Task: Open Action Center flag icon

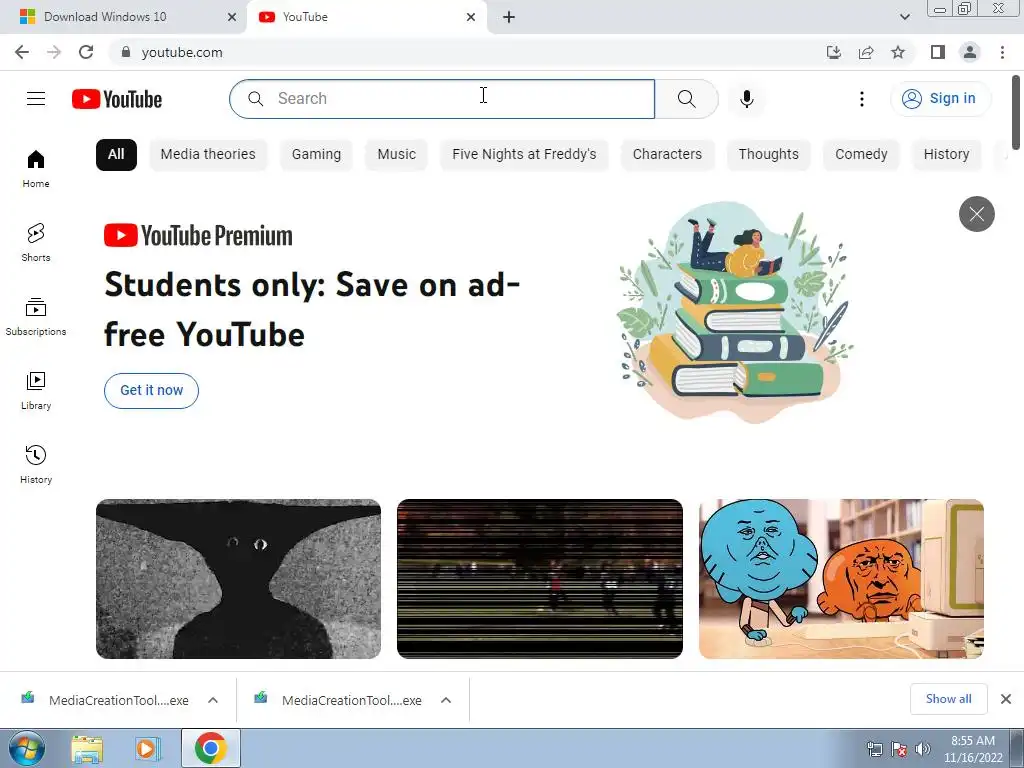Action: [x=899, y=749]
